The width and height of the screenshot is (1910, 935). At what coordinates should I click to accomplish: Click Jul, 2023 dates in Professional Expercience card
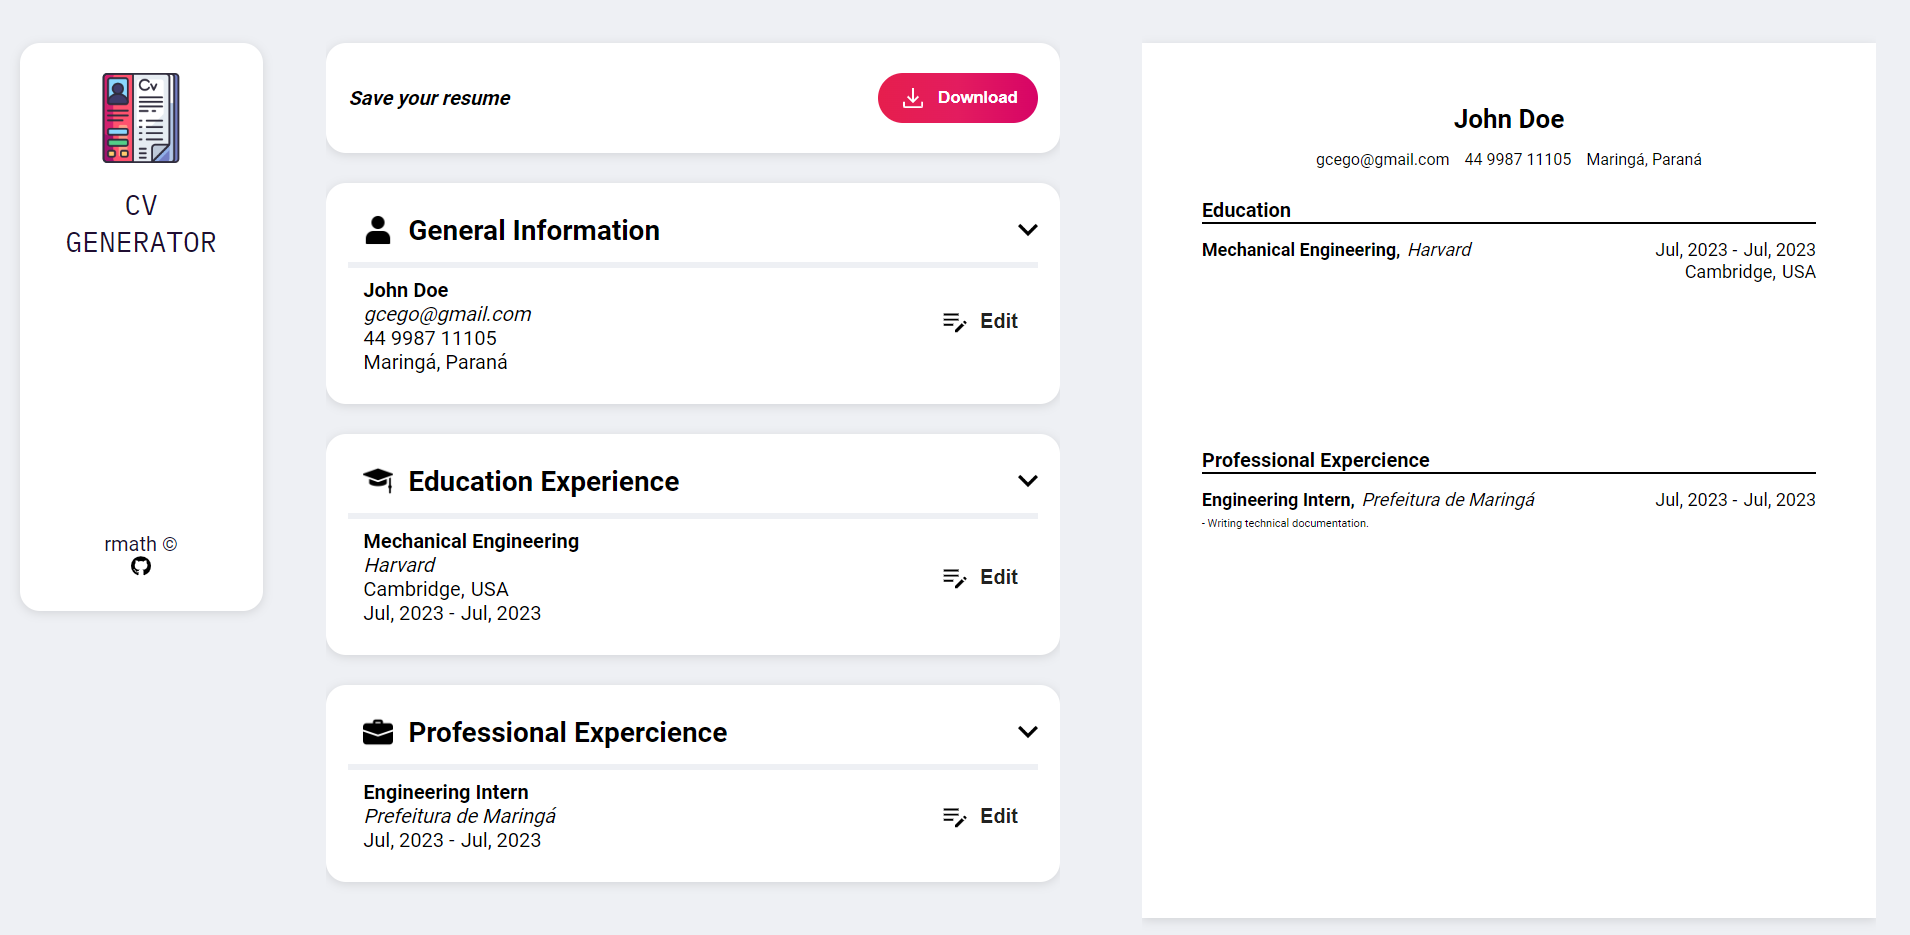tap(452, 840)
